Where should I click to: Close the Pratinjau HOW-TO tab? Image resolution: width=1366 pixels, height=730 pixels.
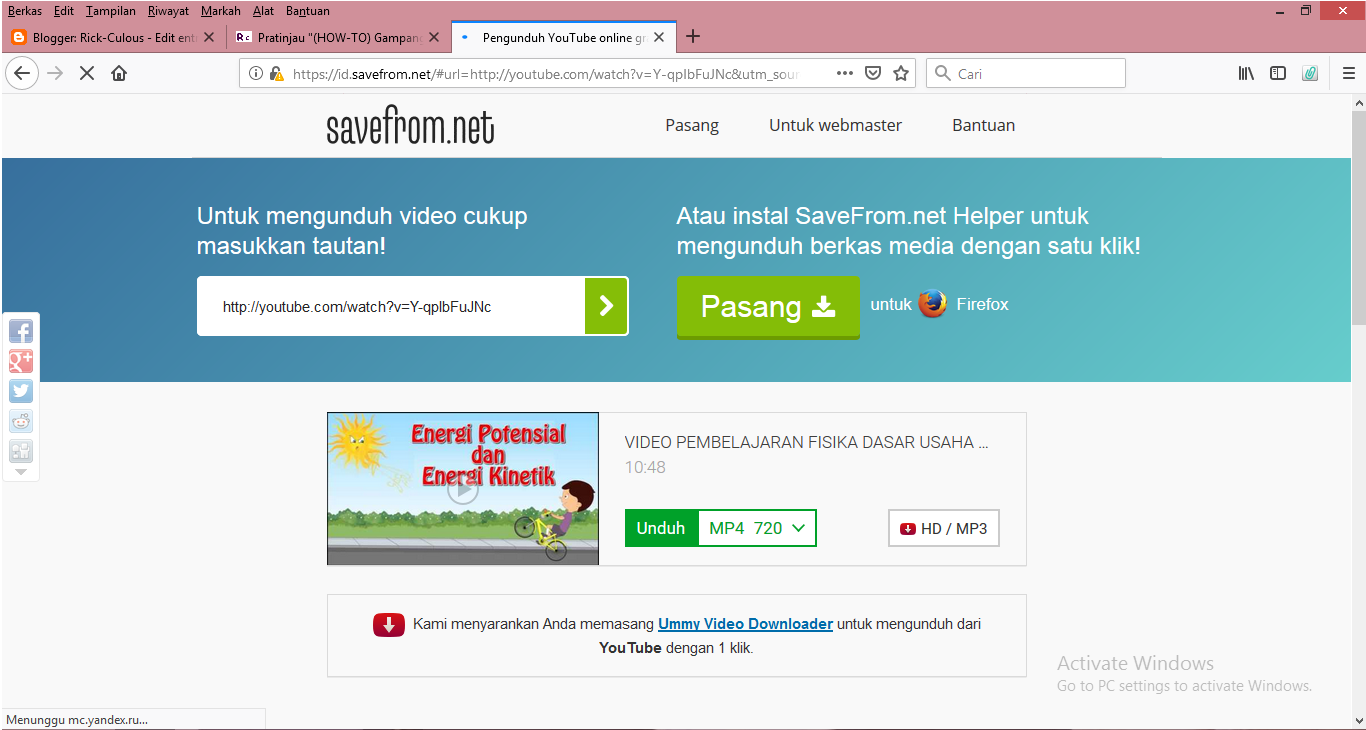433,37
